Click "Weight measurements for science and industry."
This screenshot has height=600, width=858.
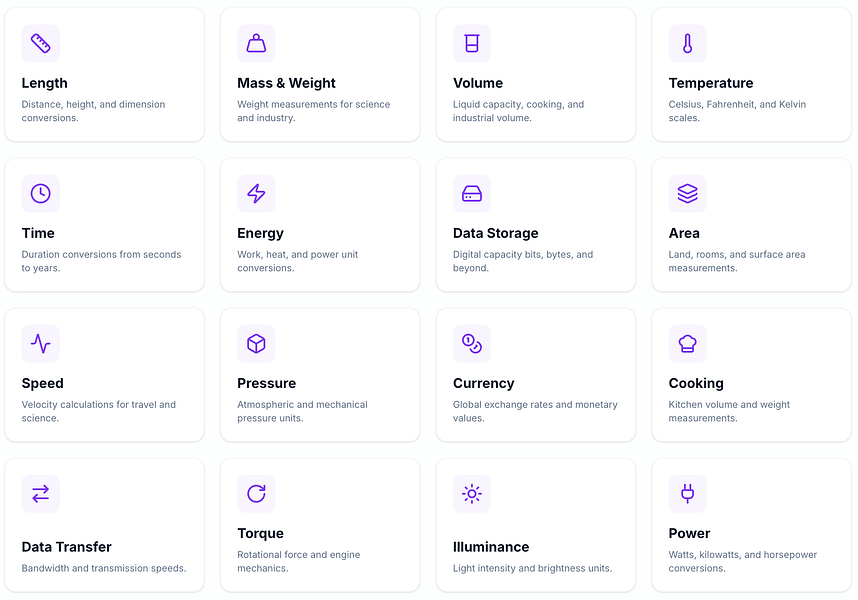pos(314,111)
